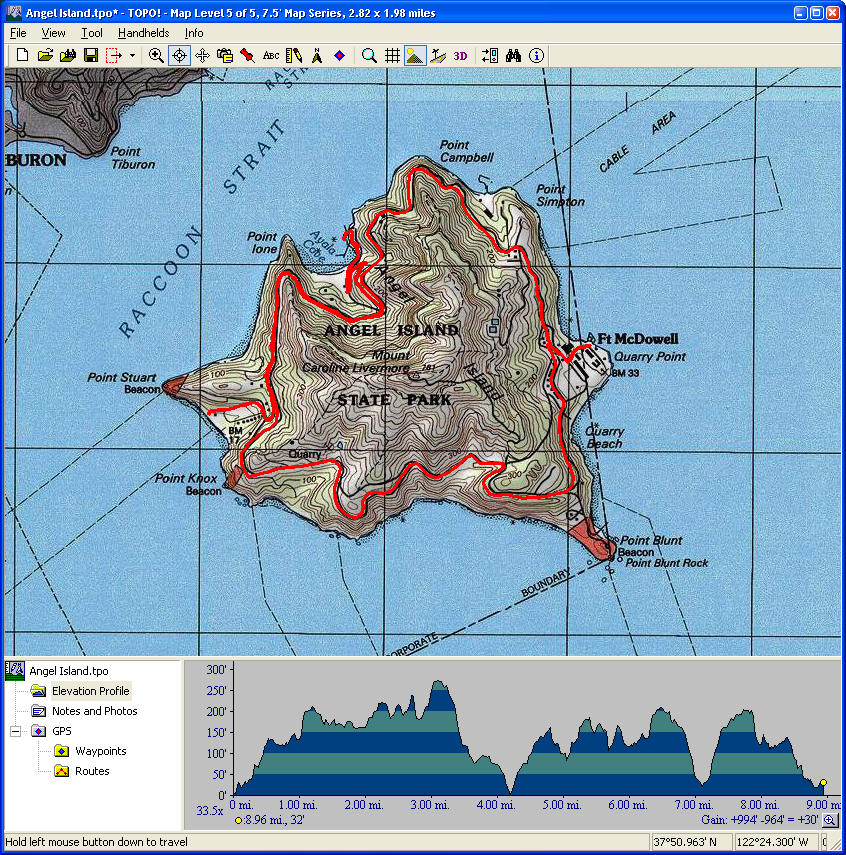The image size is (846, 855).
Task: Click the binoculars find icon
Action: [x=514, y=56]
